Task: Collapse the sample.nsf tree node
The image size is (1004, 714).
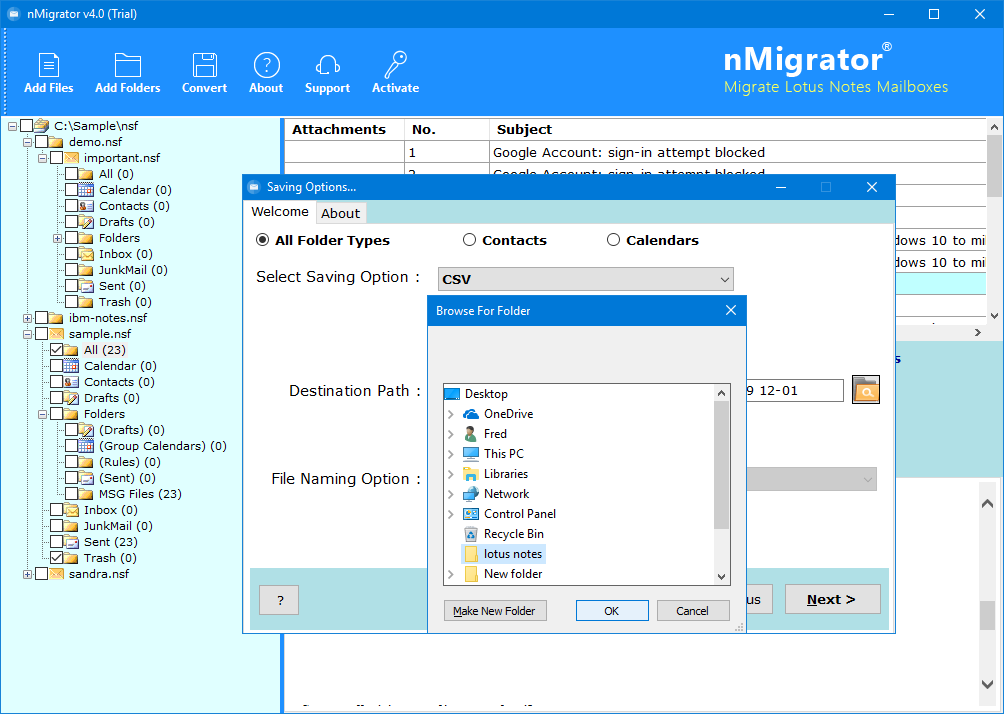Action: pyautogui.click(x=28, y=334)
